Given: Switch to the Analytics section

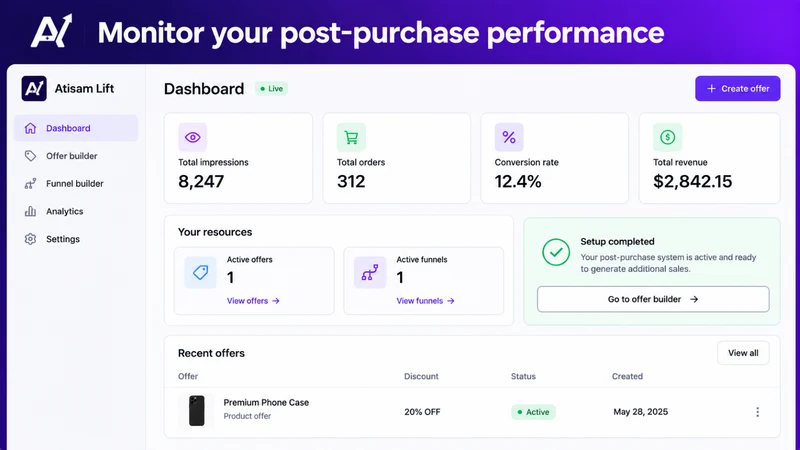Looking at the screenshot, I should pos(76,211).
